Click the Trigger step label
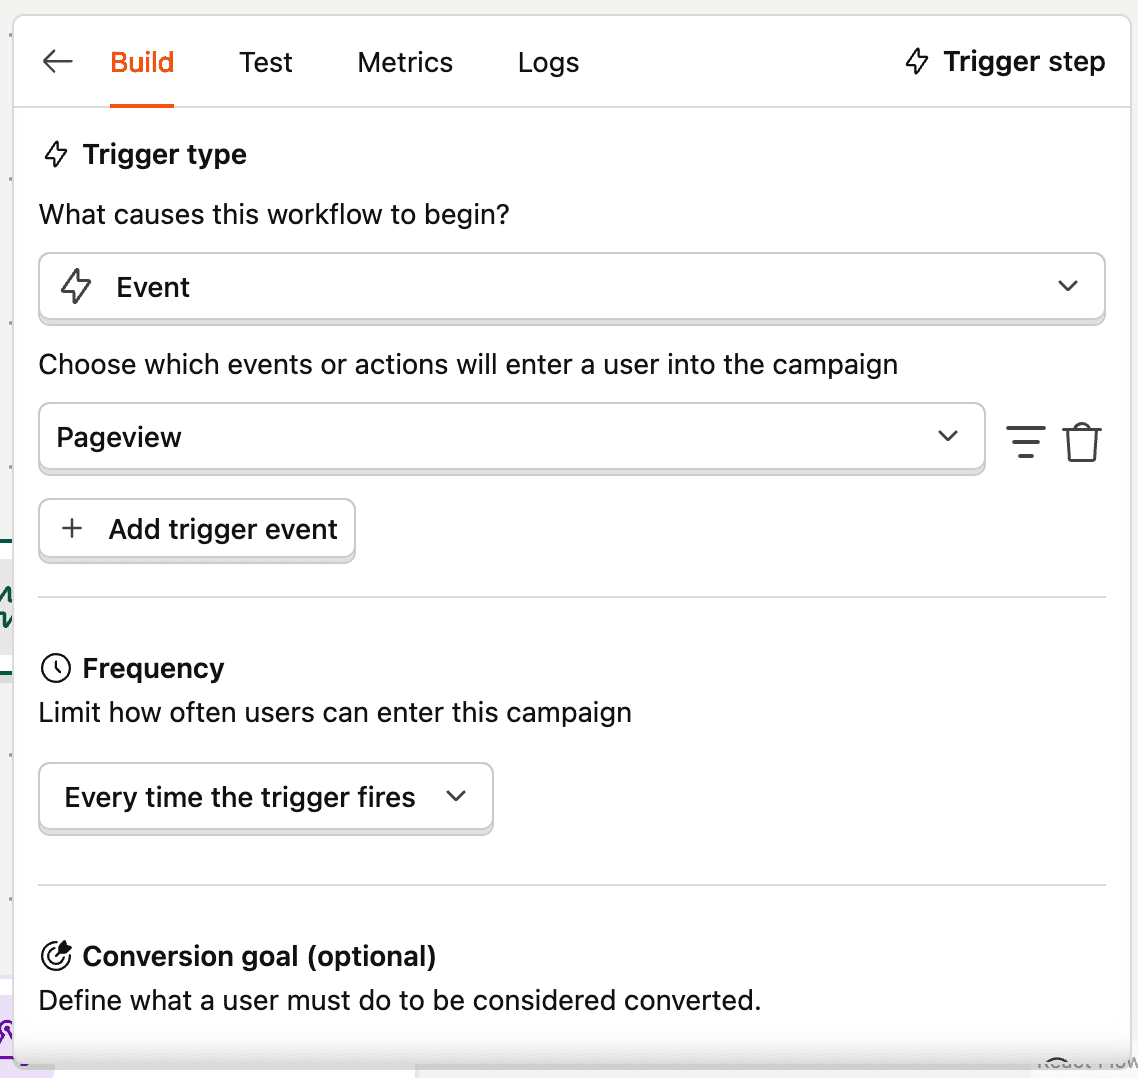 [1024, 62]
